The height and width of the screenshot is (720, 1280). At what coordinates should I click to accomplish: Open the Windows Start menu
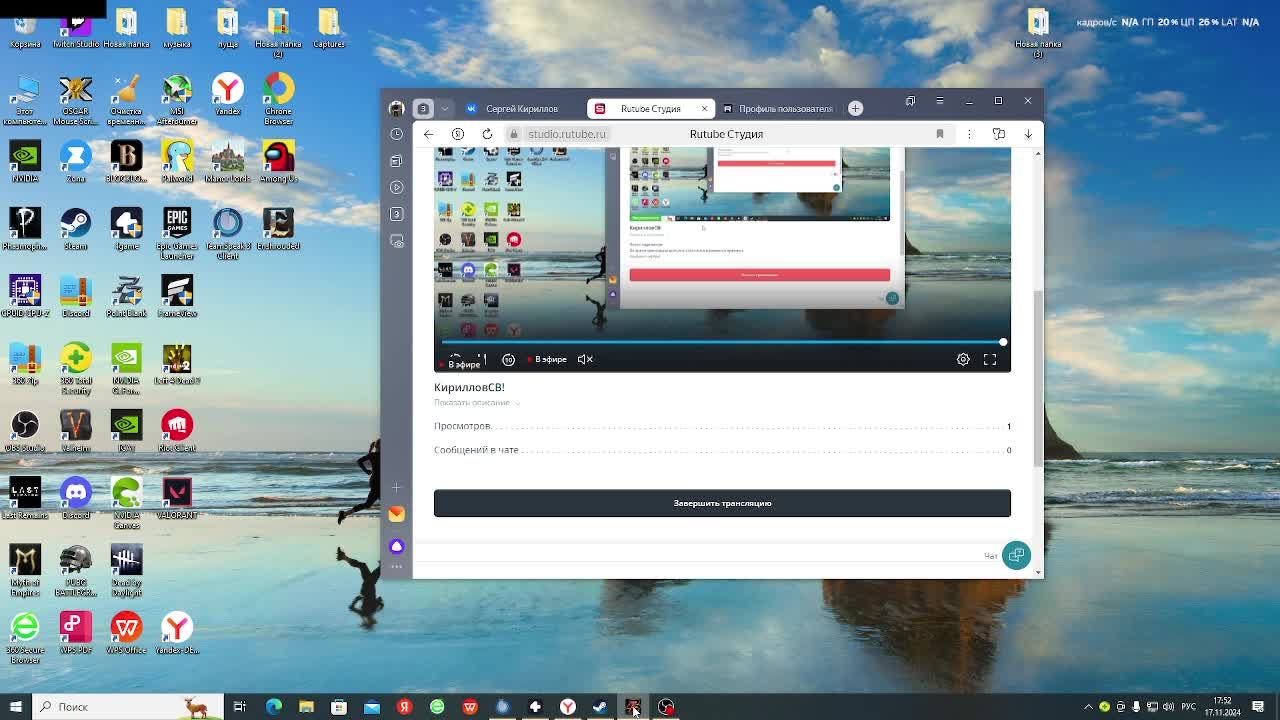coord(16,707)
